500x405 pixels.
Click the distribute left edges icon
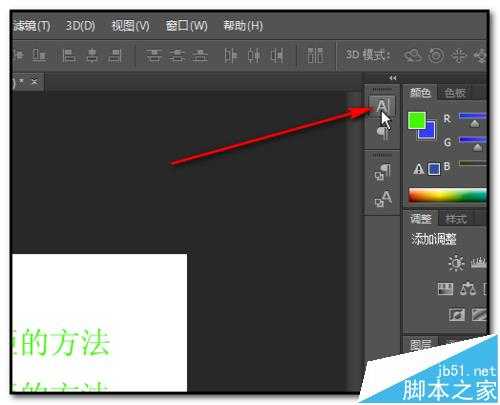(231, 56)
